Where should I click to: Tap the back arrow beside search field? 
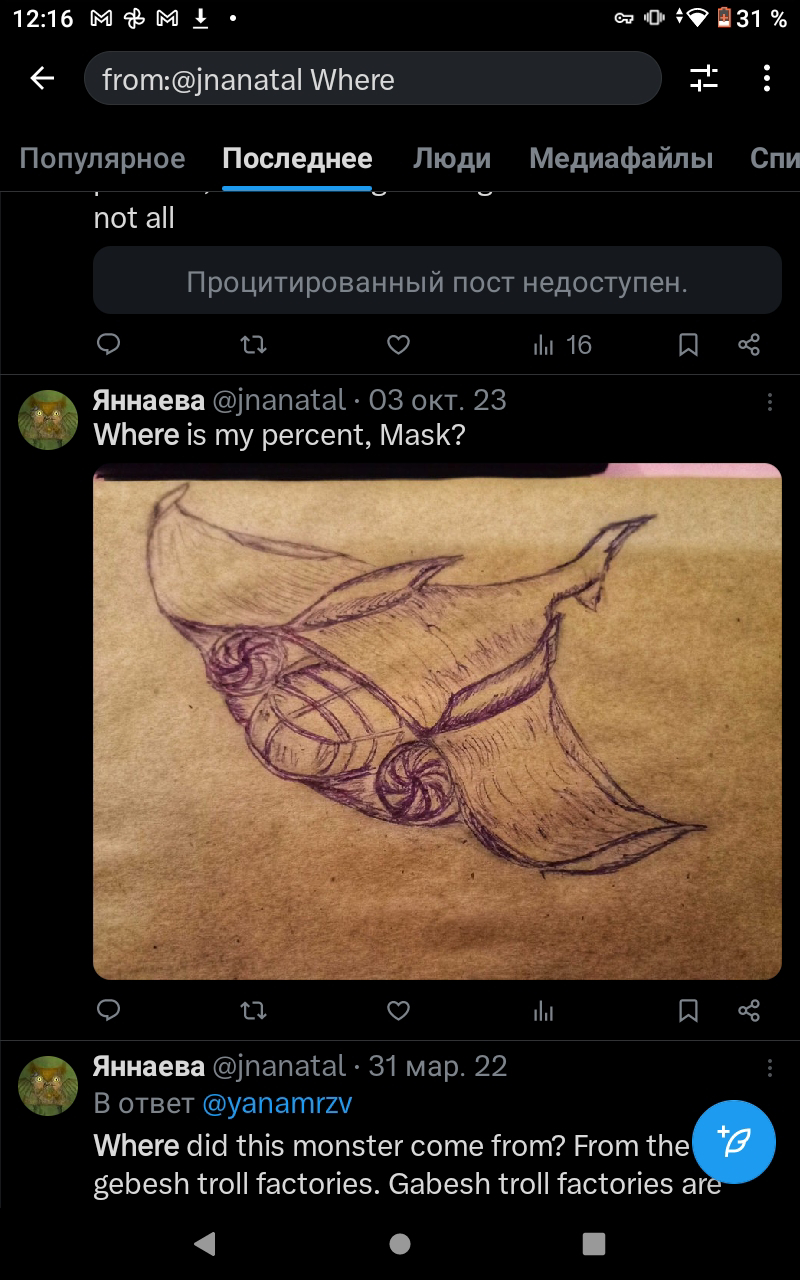[42, 78]
